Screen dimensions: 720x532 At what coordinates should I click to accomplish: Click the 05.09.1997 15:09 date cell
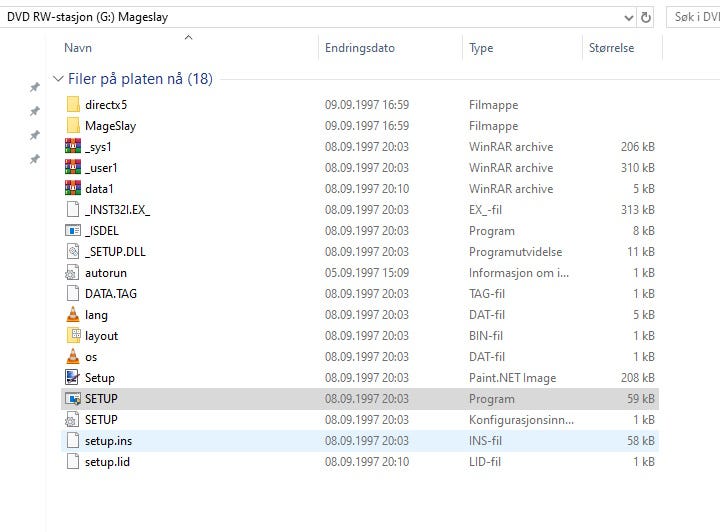click(367, 273)
